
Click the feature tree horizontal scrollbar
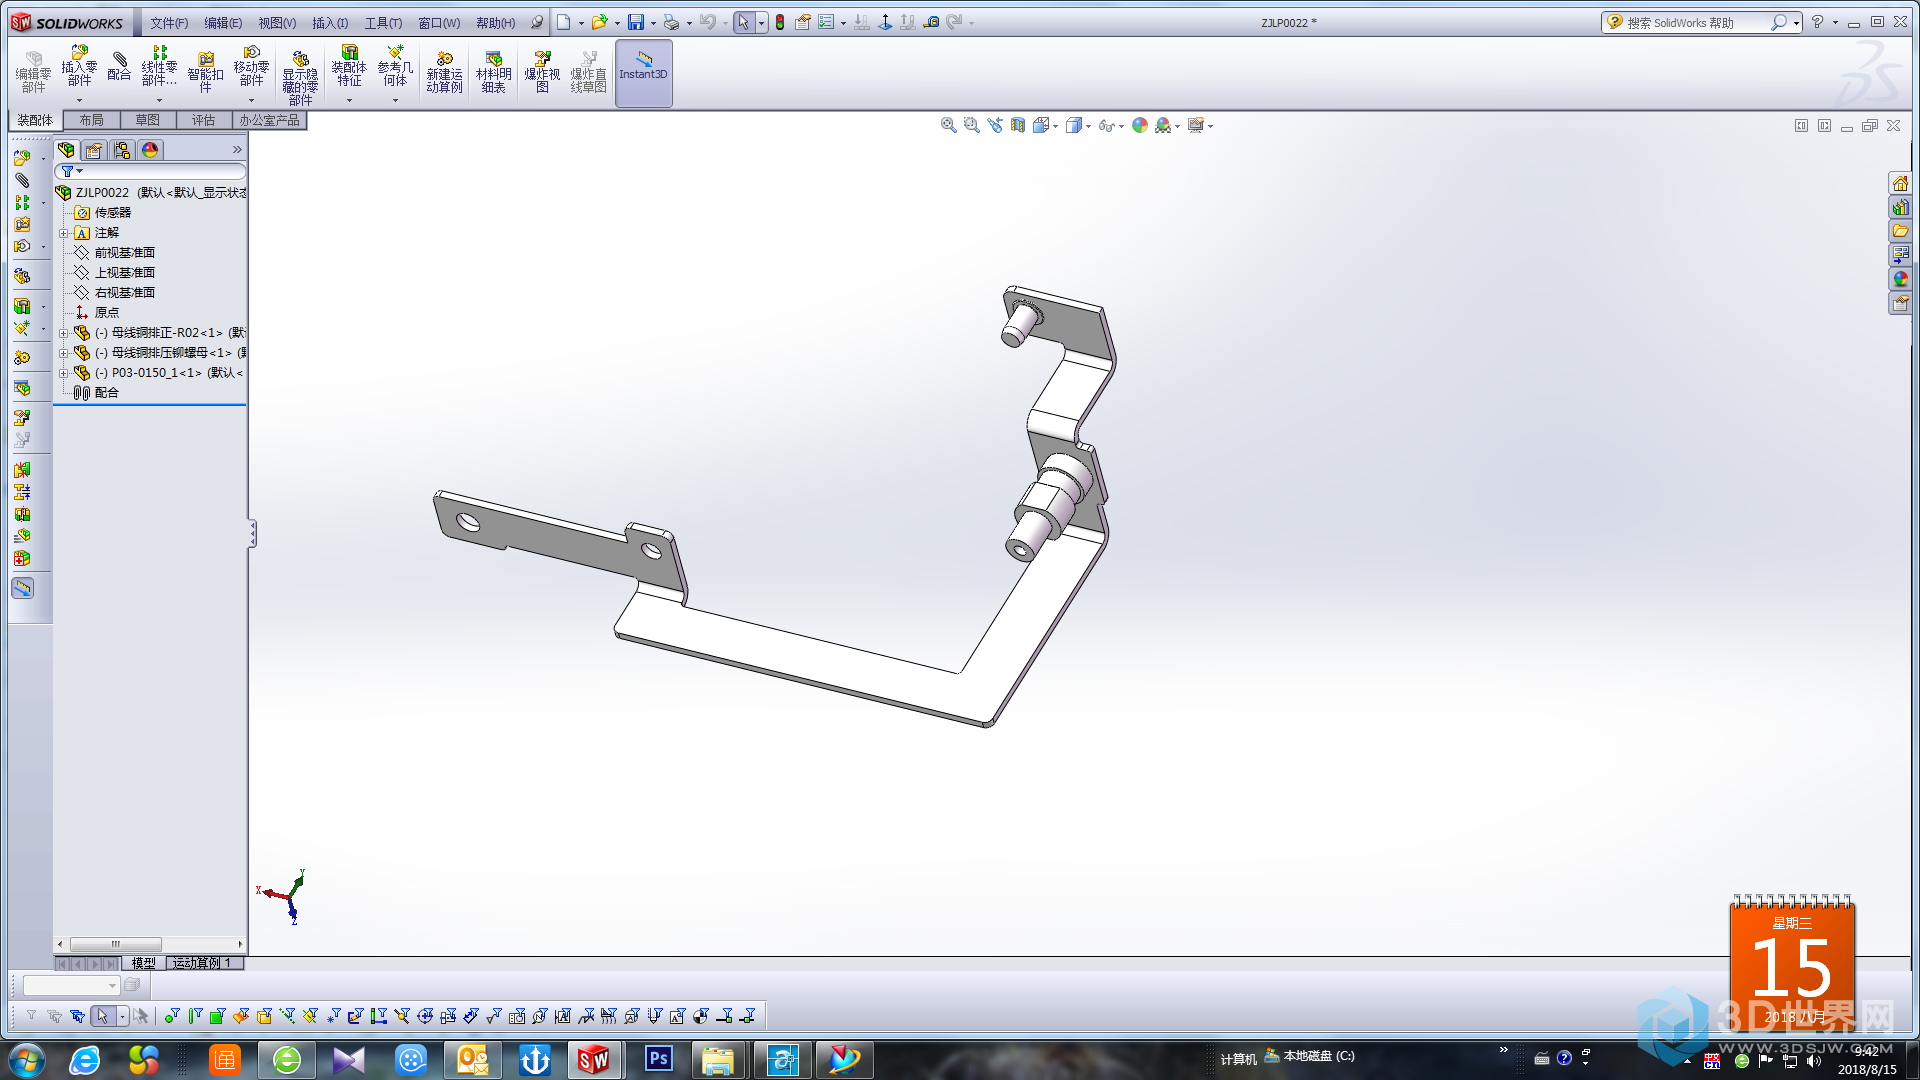116,944
